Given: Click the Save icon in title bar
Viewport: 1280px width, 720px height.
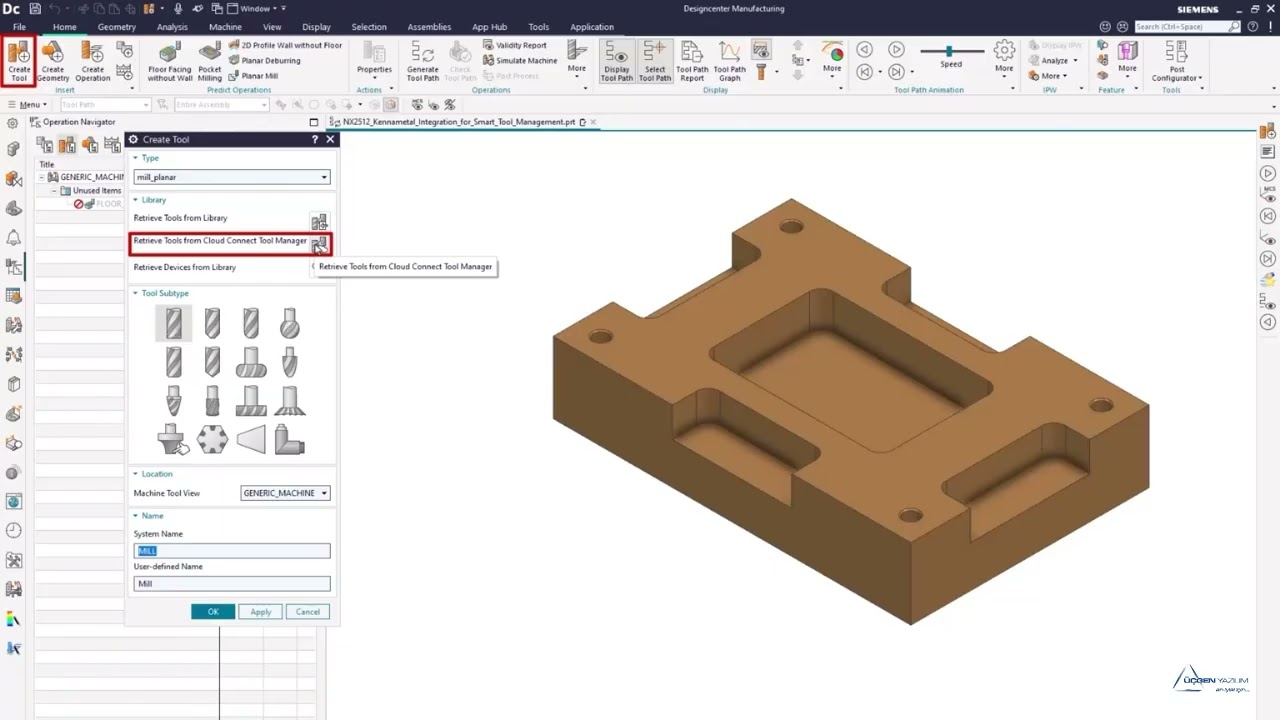Looking at the screenshot, I should coord(35,8).
